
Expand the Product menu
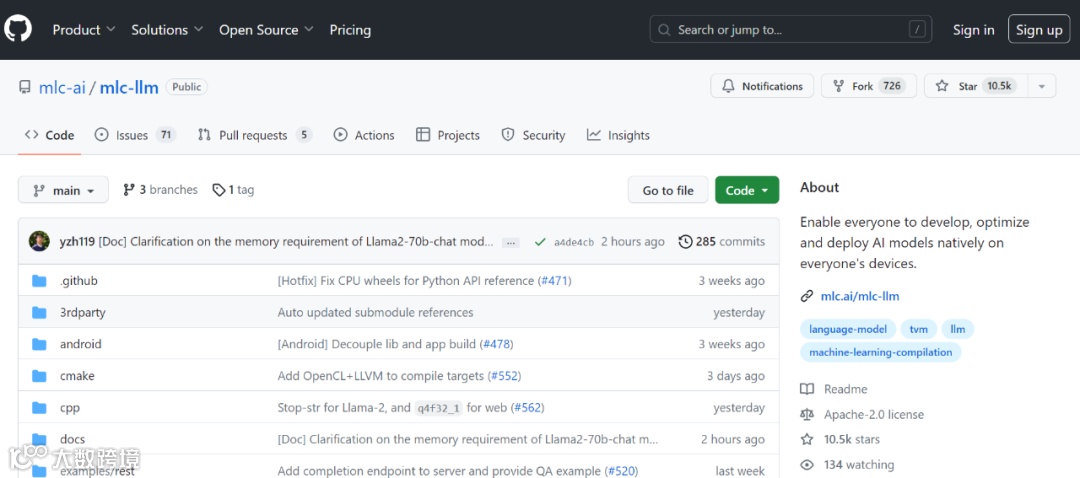click(84, 30)
